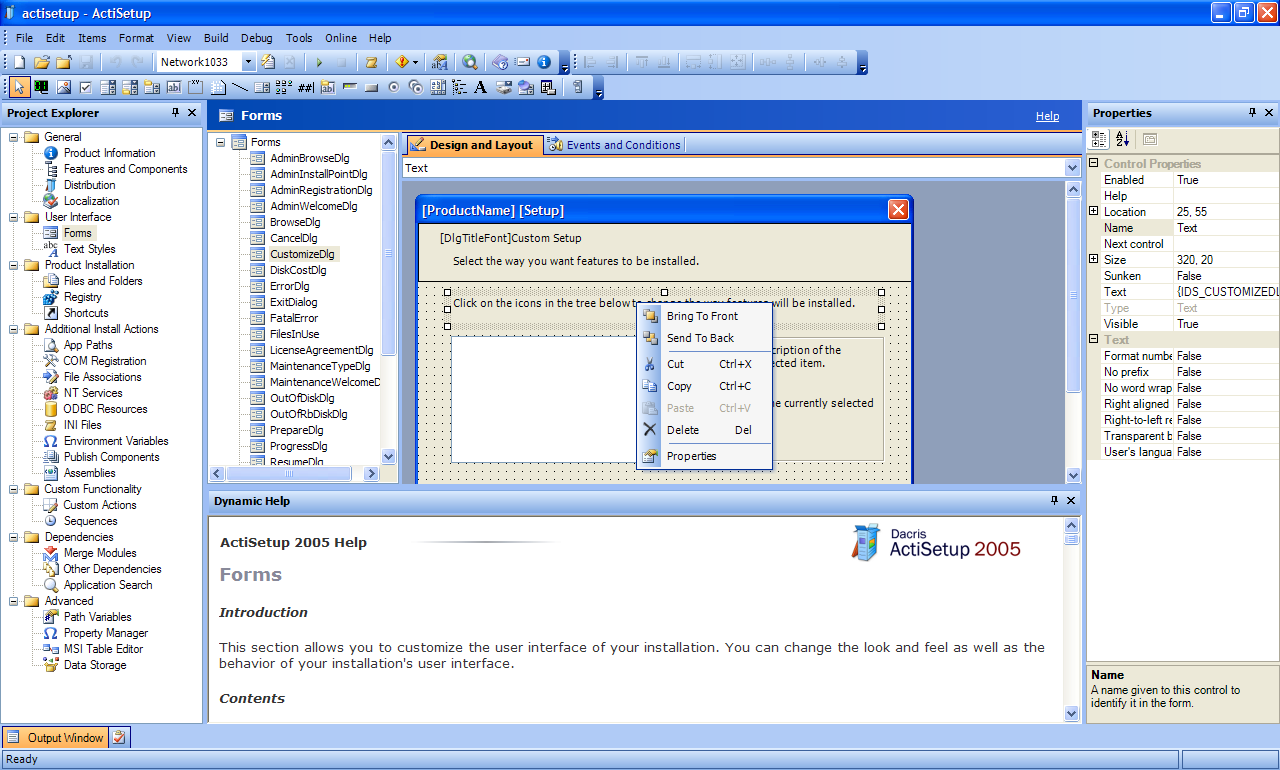
Task: Collapse the Product Installation tree node
Action: pos(14,265)
